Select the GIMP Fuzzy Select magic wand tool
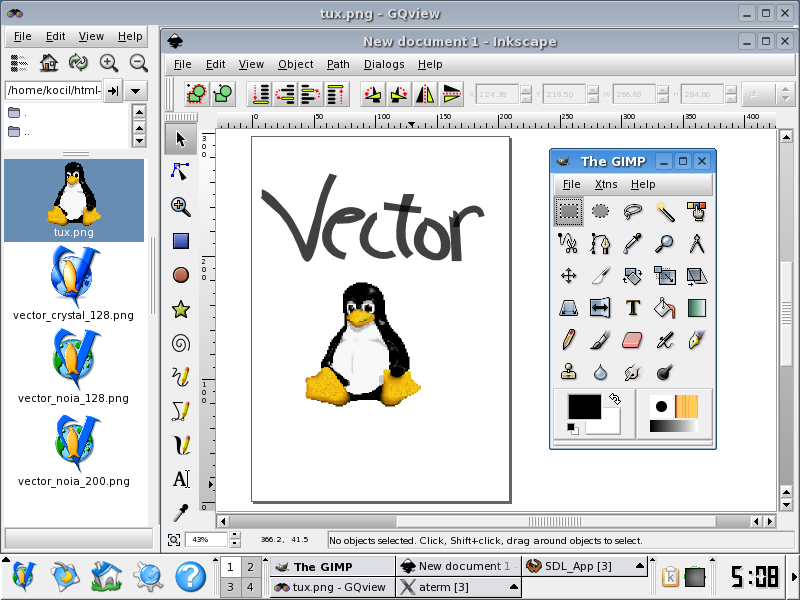Screen dimensions: 800x600 pos(665,211)
